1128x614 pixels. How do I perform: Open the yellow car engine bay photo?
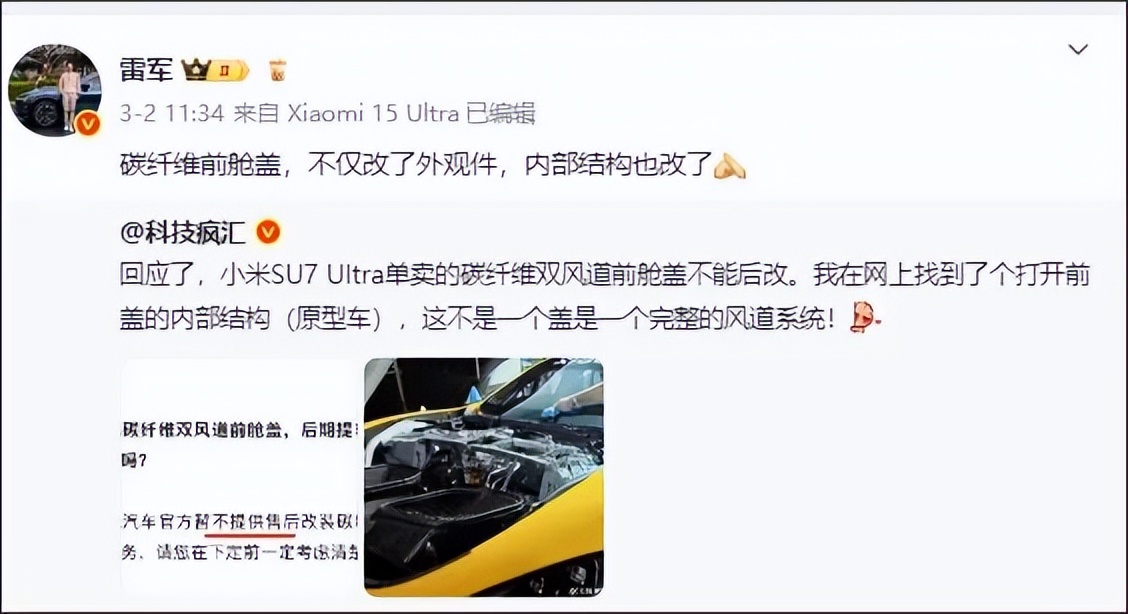click(483, 477)
